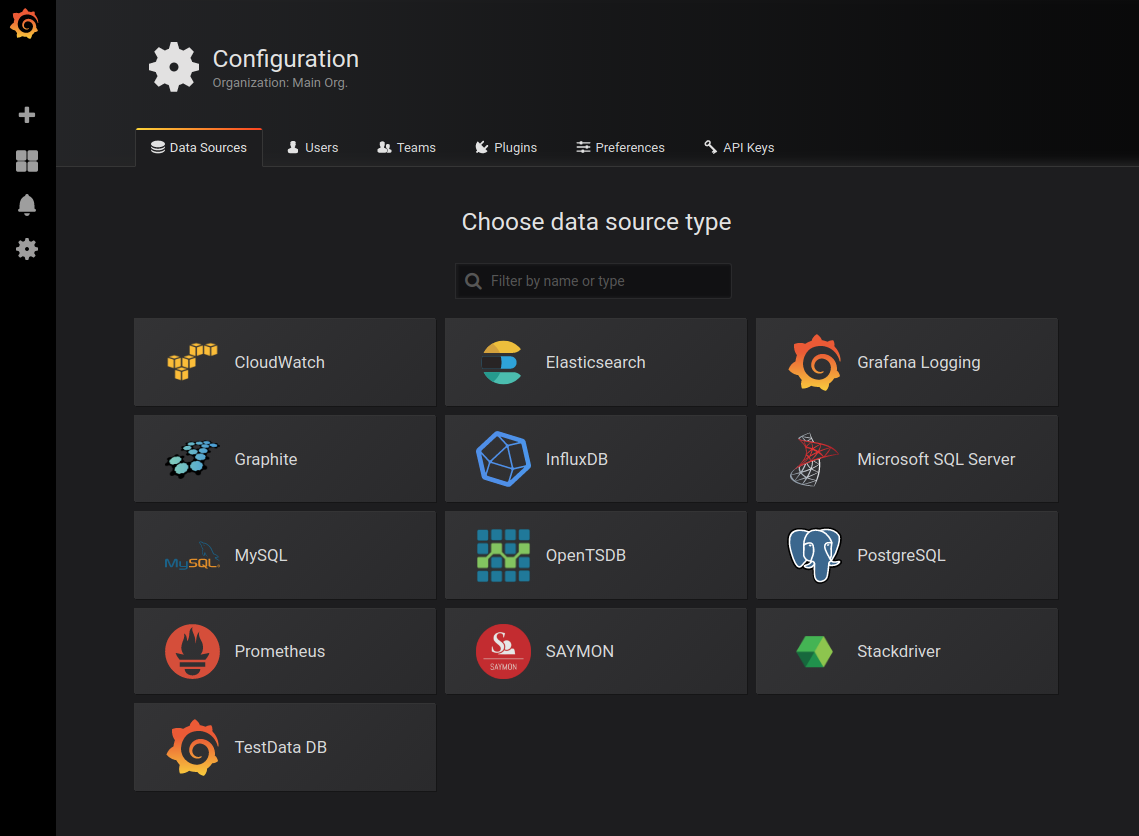The image size is (1139, 836).
Task: Pick the Stackdriver label
Action: 899,652
